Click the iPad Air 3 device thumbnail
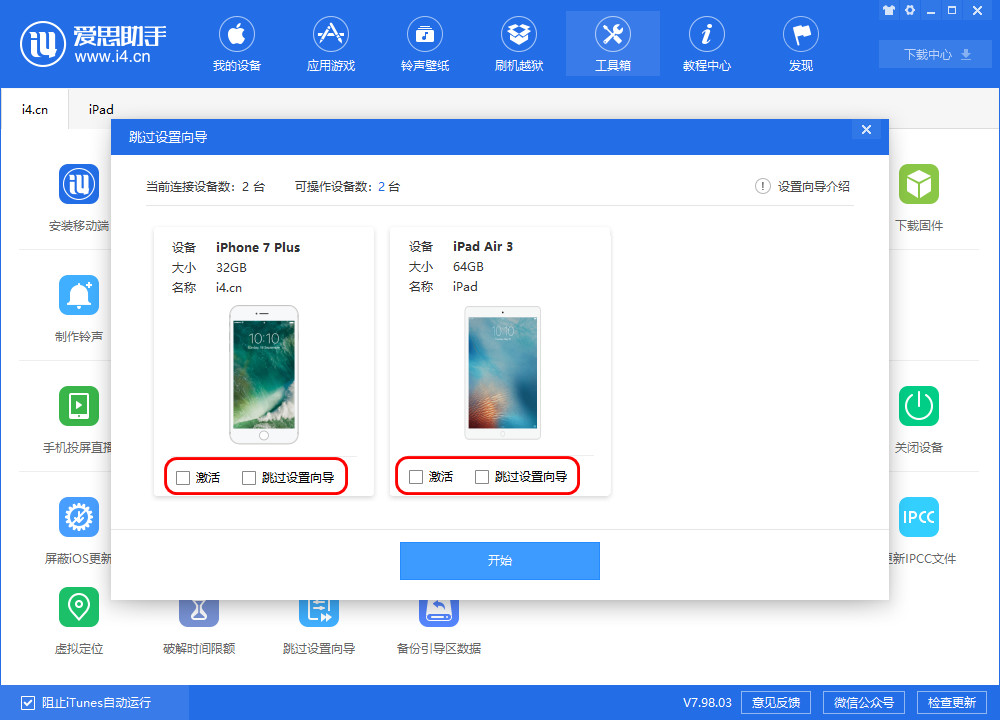1000x720 pixels. [502, 372]
